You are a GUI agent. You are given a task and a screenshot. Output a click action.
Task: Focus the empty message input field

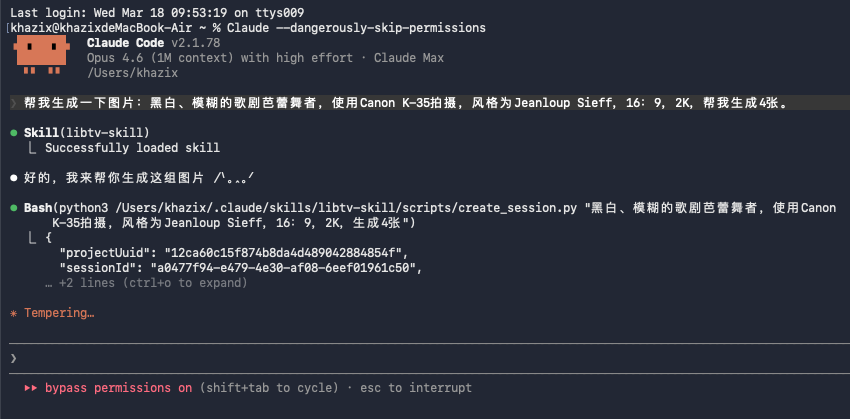coord(400,358)
